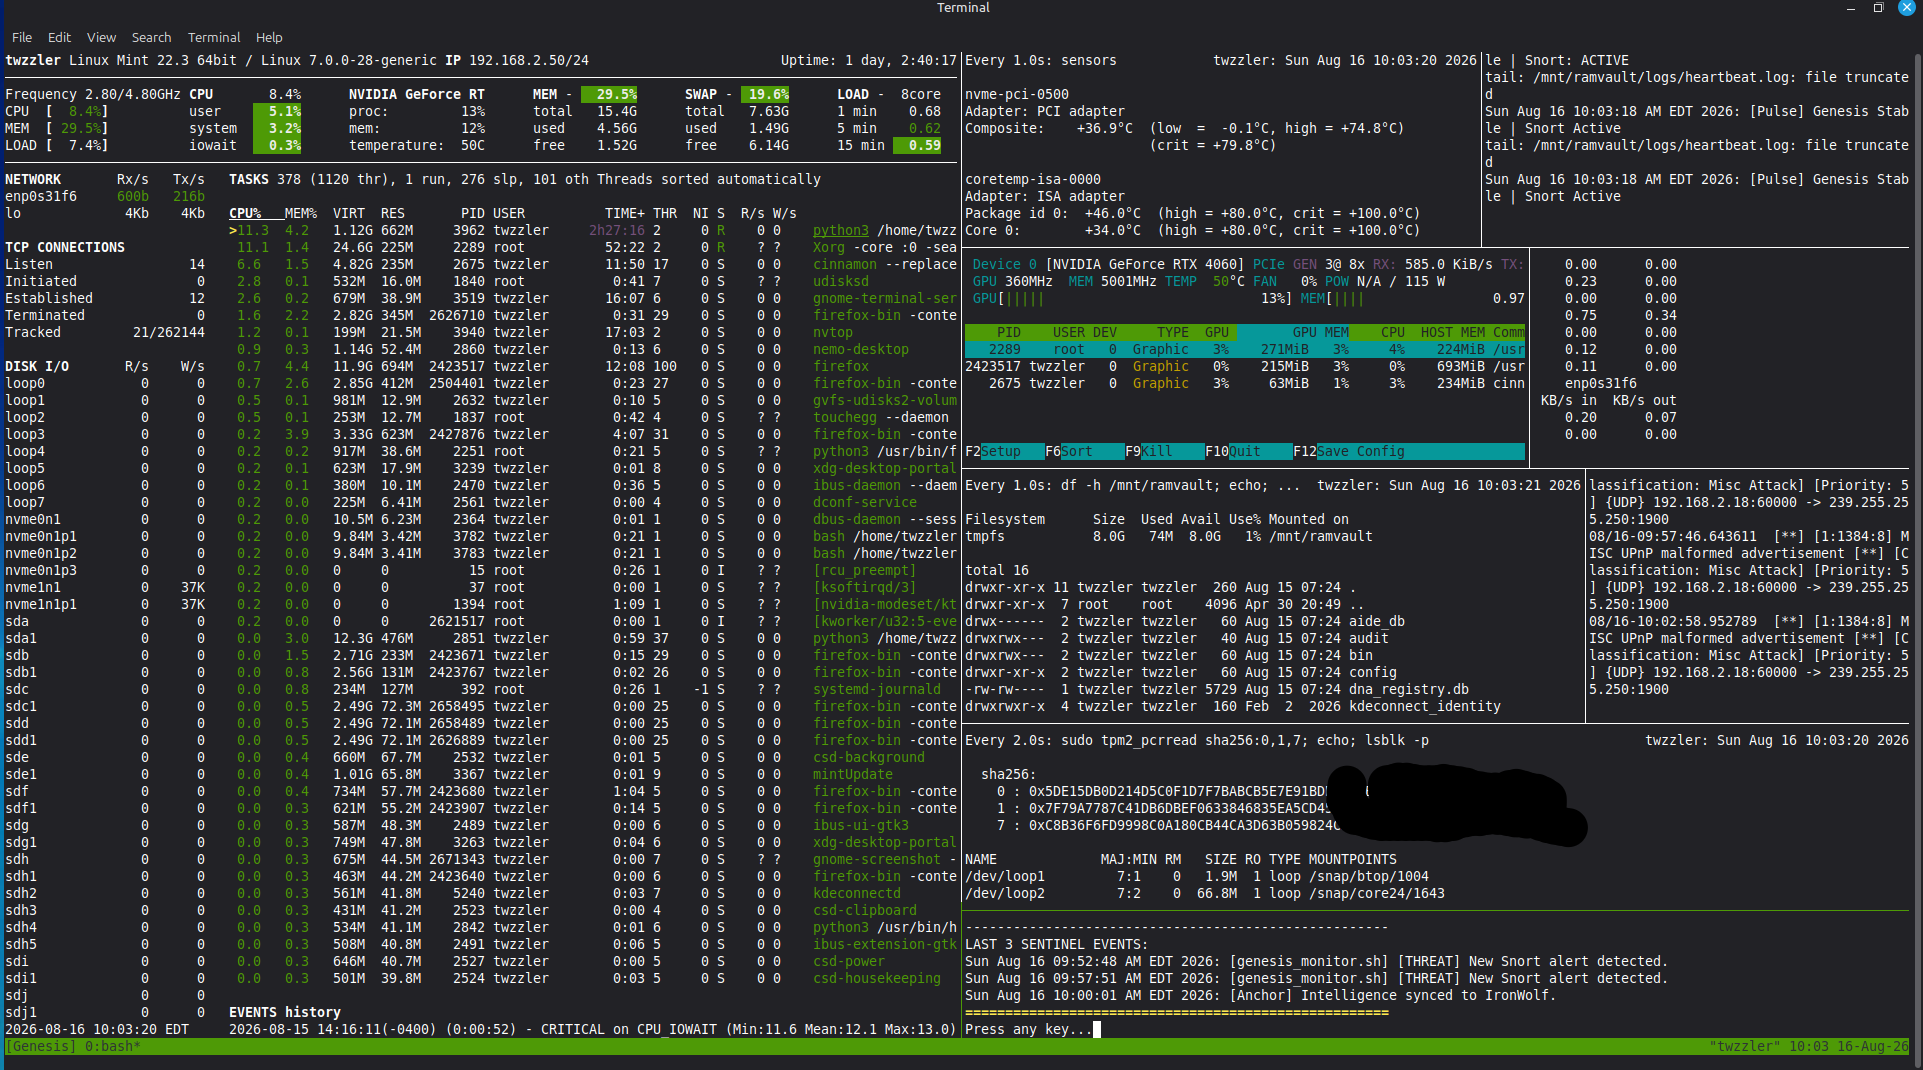Click the kdeconnectd process name
Viewport: 1923px width, 1070px height.
(x=857, y=893)
